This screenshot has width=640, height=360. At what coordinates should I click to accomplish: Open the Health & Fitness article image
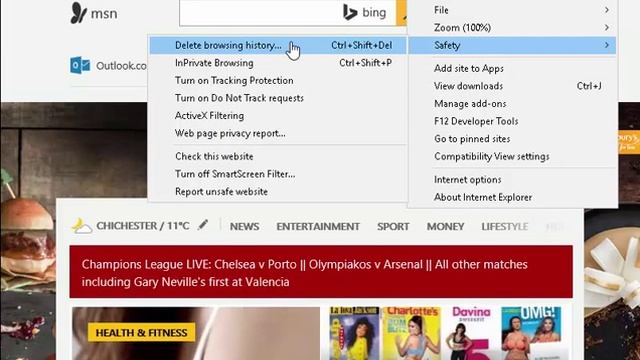(x=196, y=333)
